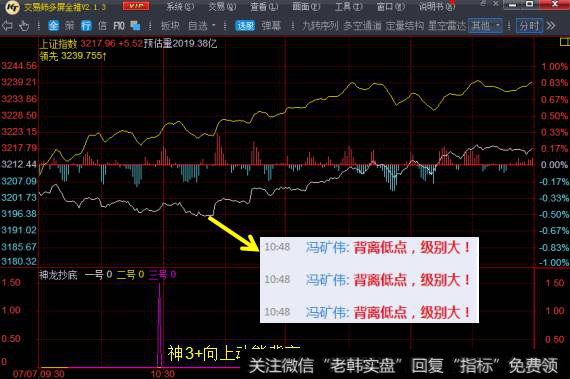Select the blue 全 toolbar icon
The height and width of the screenshot is (379, 570).
(53, 25)
